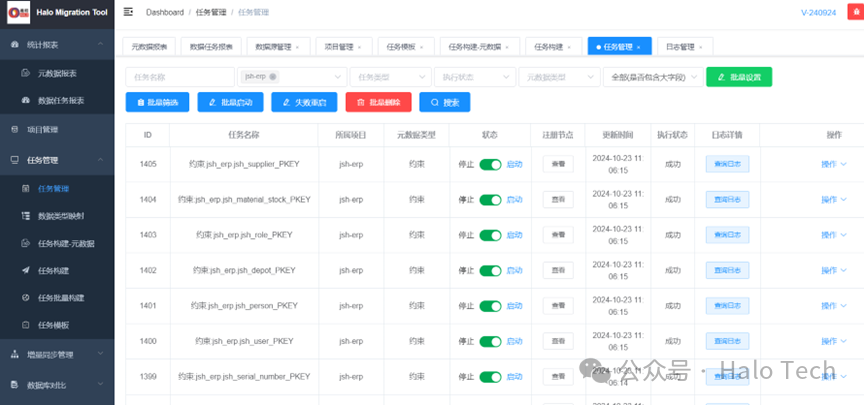Toggle status switch for task 1405
This screenshot has height=405, width=864.
490,164
